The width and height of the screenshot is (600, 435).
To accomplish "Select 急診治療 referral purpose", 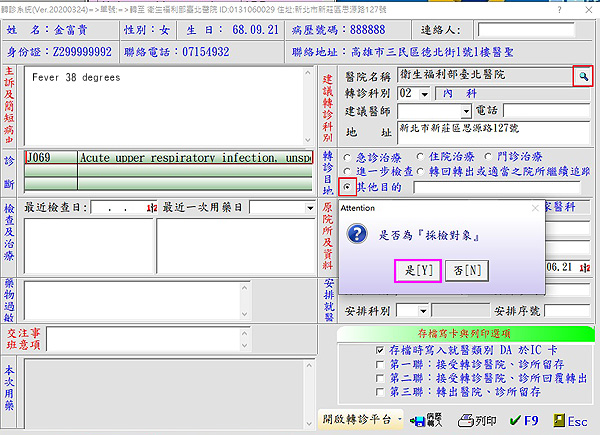I will 347,157.
